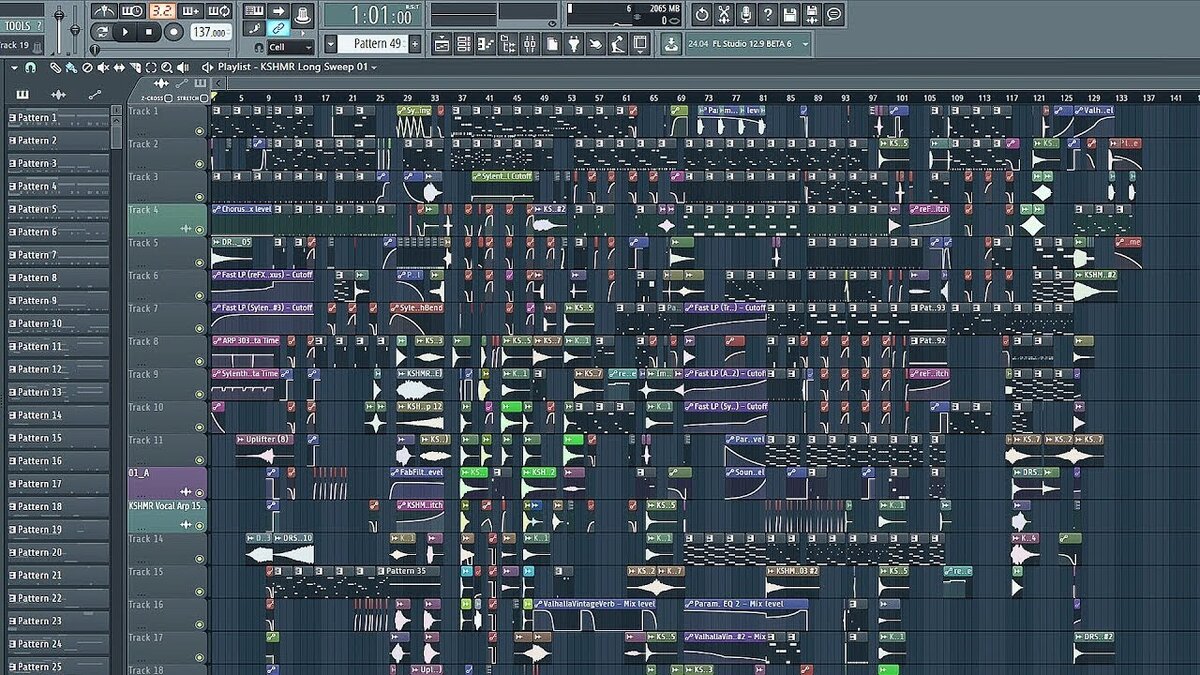The height and width of the screenshot is (675, 1200).
Task: Select the Delete tool in Playlist
Action: click(87, 67)
